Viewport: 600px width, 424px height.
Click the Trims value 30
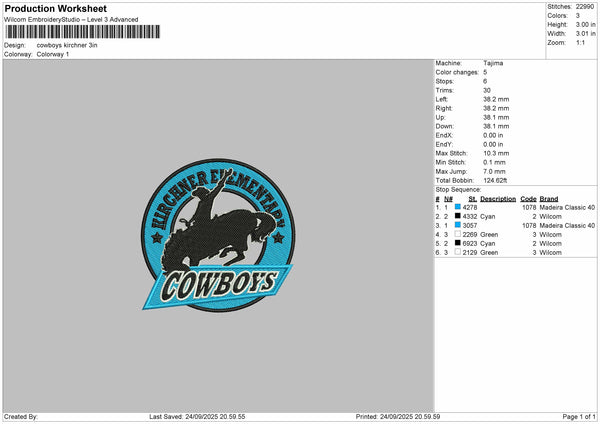tap(487, 90)
